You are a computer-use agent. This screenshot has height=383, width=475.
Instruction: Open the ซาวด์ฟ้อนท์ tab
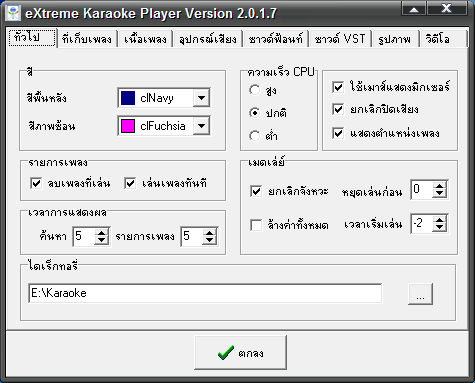[x=276, y=39]
